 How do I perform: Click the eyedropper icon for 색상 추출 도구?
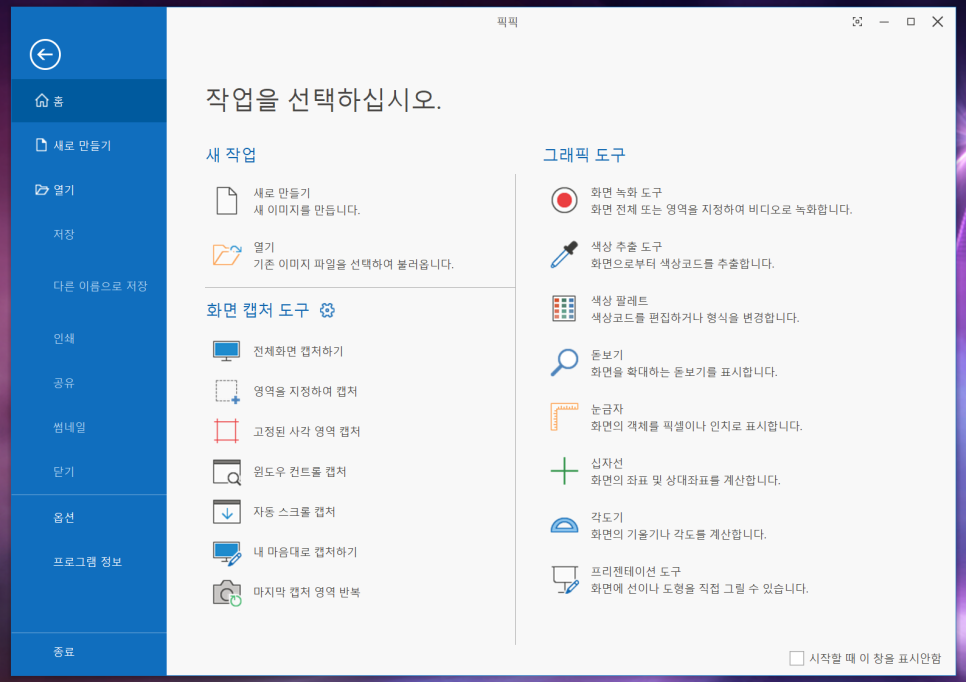(x=564, y=254)
